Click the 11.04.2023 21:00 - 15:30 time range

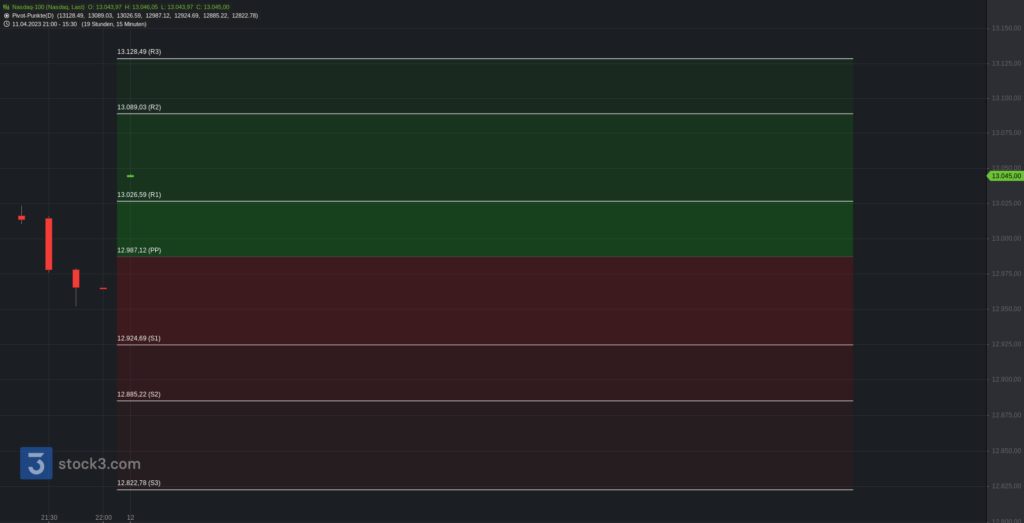tap(44, 24)
